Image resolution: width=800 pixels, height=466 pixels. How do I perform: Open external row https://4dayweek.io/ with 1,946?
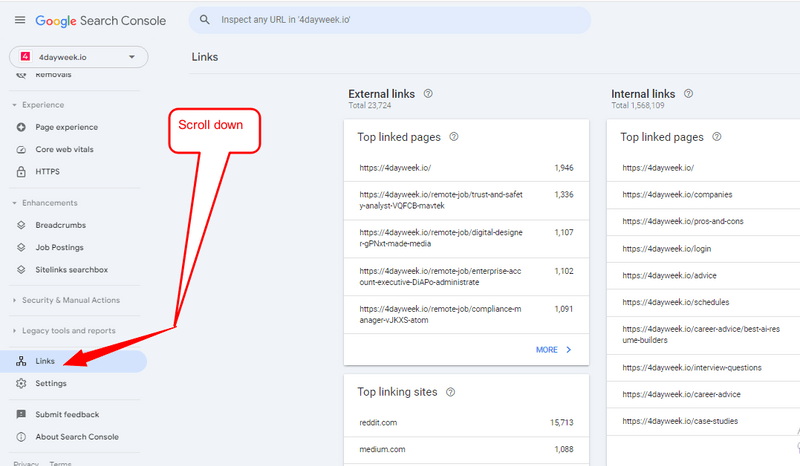tap(466, 168)
